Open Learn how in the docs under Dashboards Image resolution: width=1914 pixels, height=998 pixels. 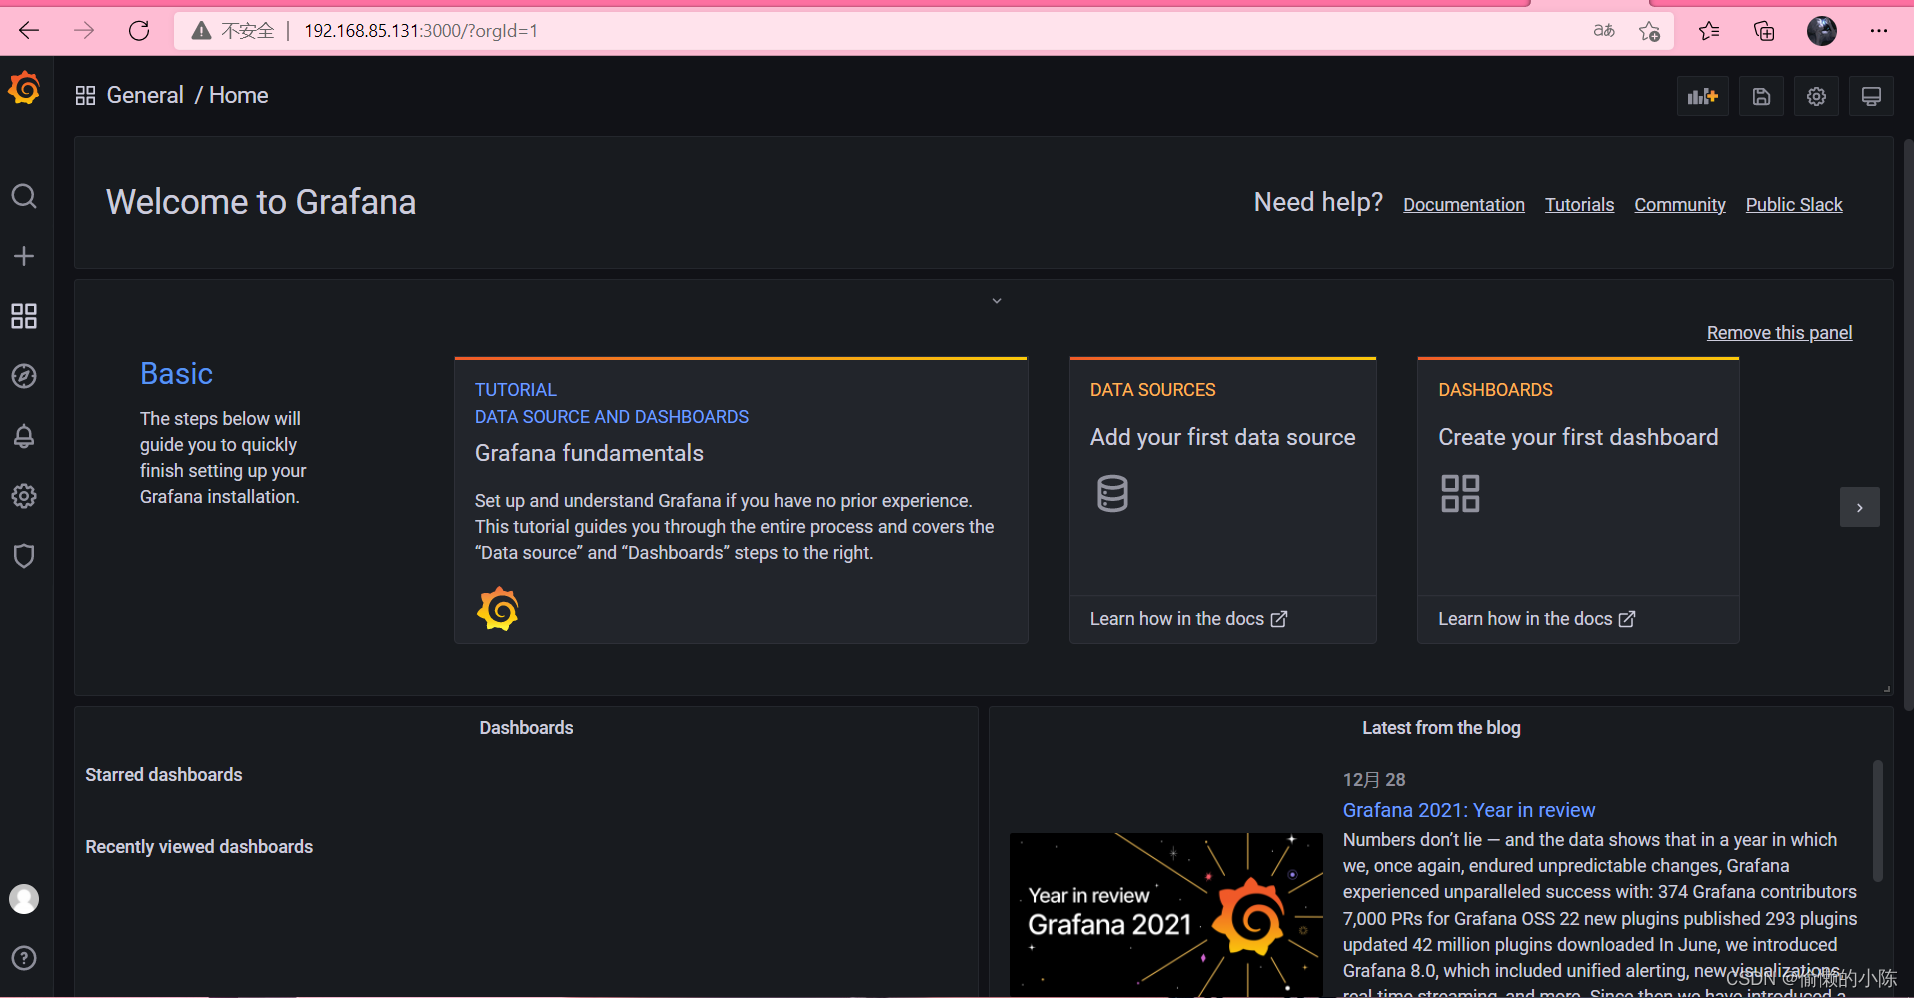pyautogui.click(x=1536, y=619)
